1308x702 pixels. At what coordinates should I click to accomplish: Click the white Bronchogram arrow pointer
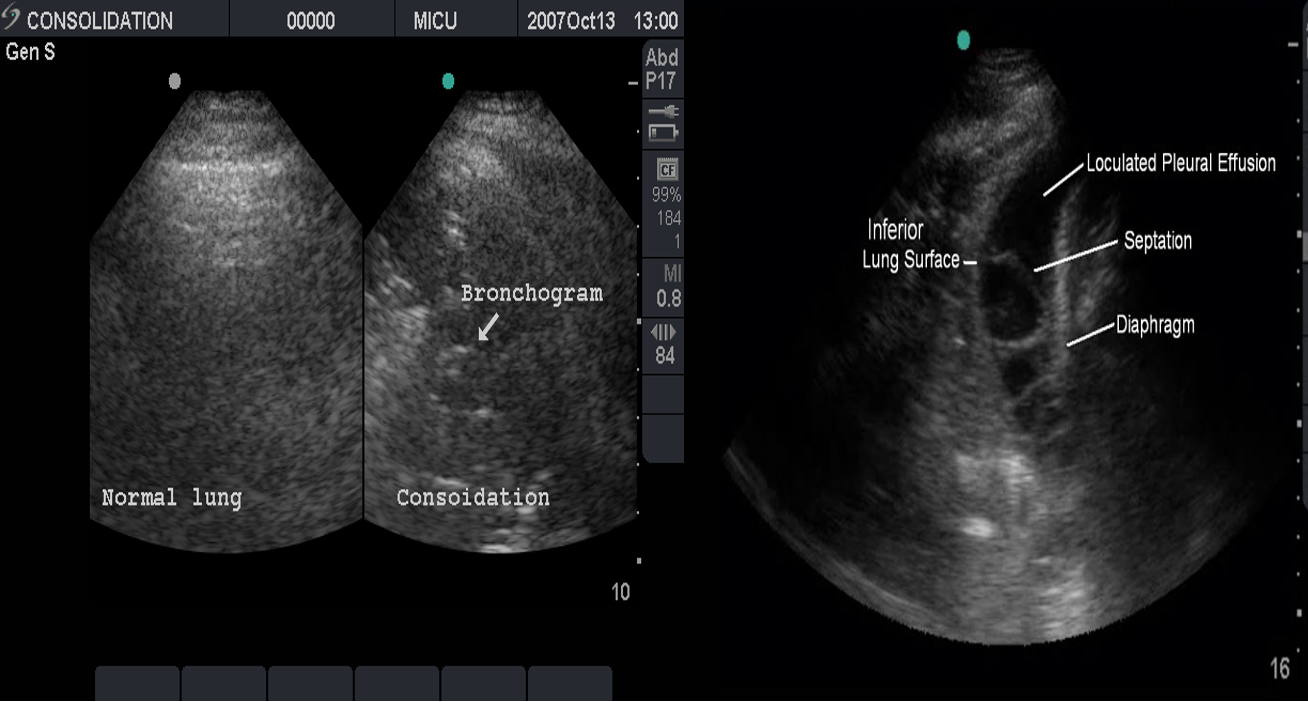489,327
